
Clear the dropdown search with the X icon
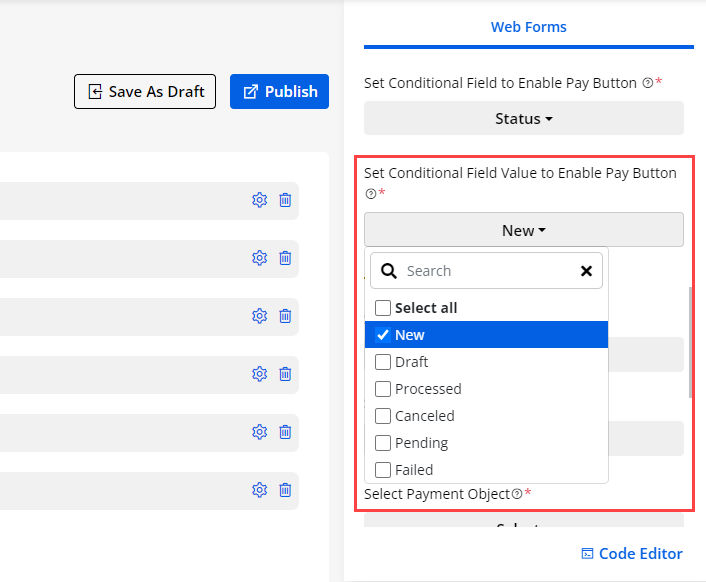point(587,271)
